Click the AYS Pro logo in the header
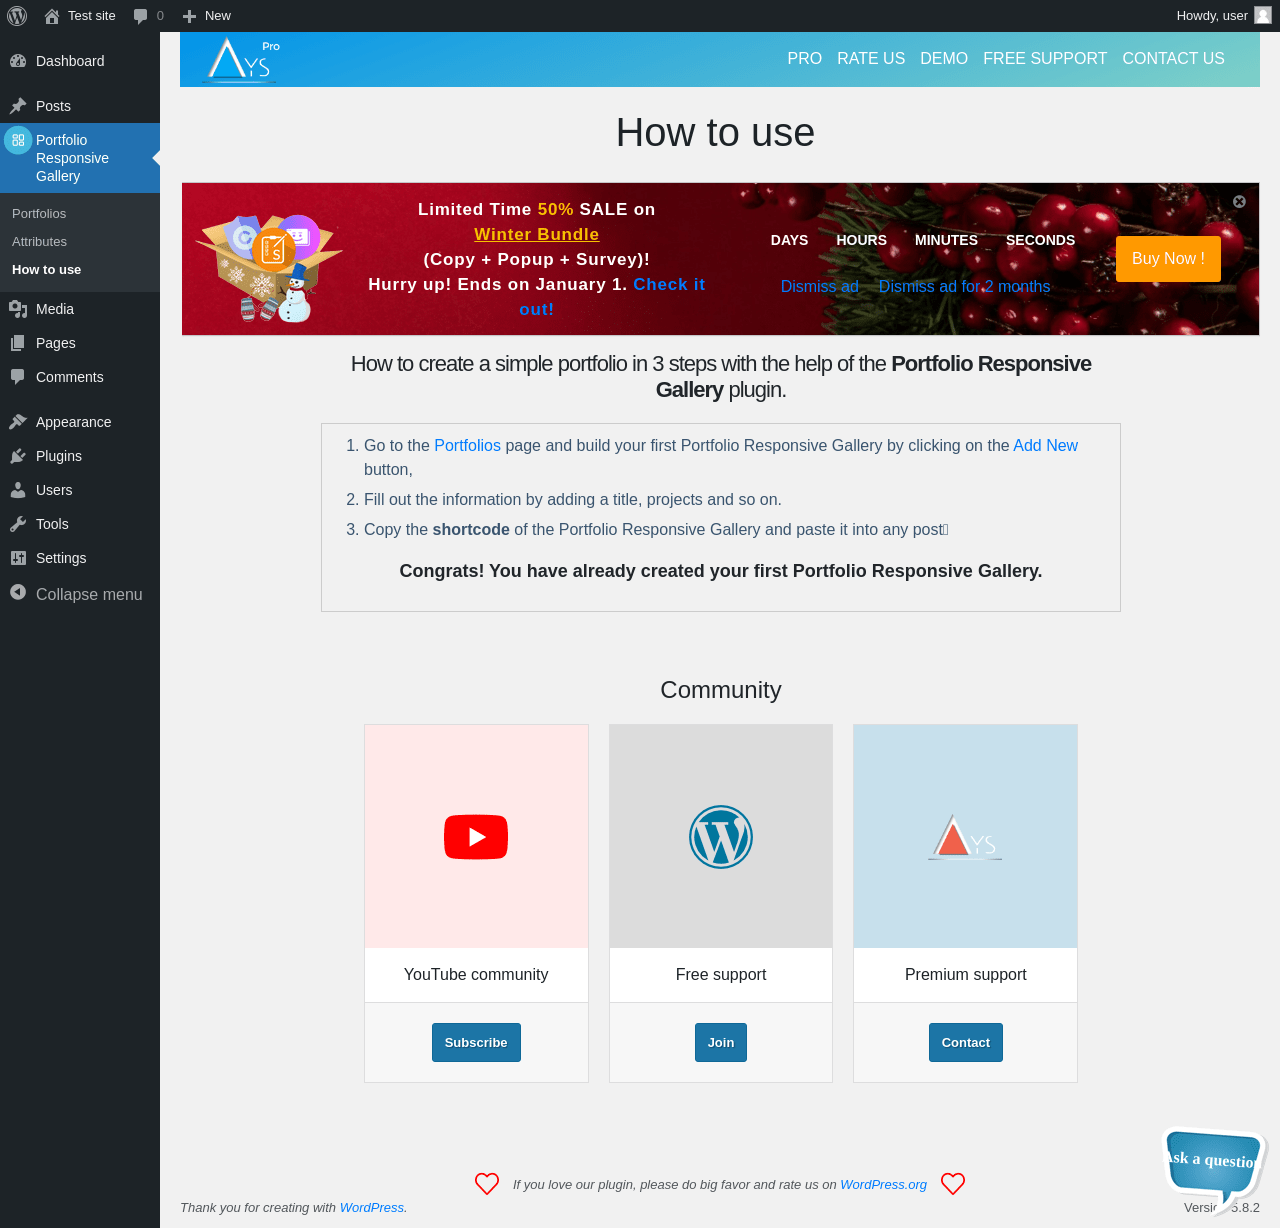This screenshot has width=1280, height=1228. (x=241, y=60)
